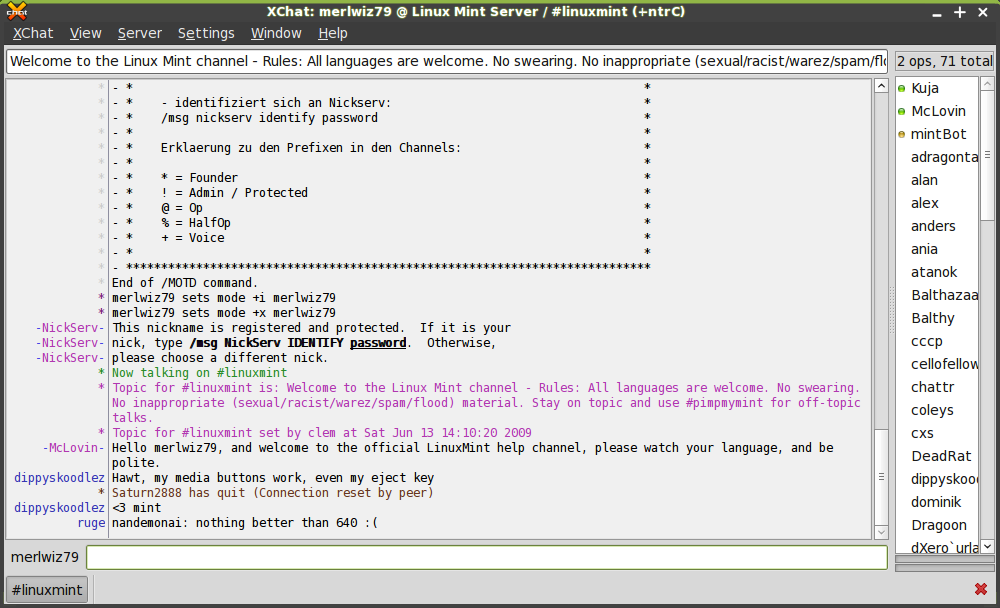Switch to the #linuxmint channel tab
This screenshot has height=608, width=1000.
[x=47, y=589]
